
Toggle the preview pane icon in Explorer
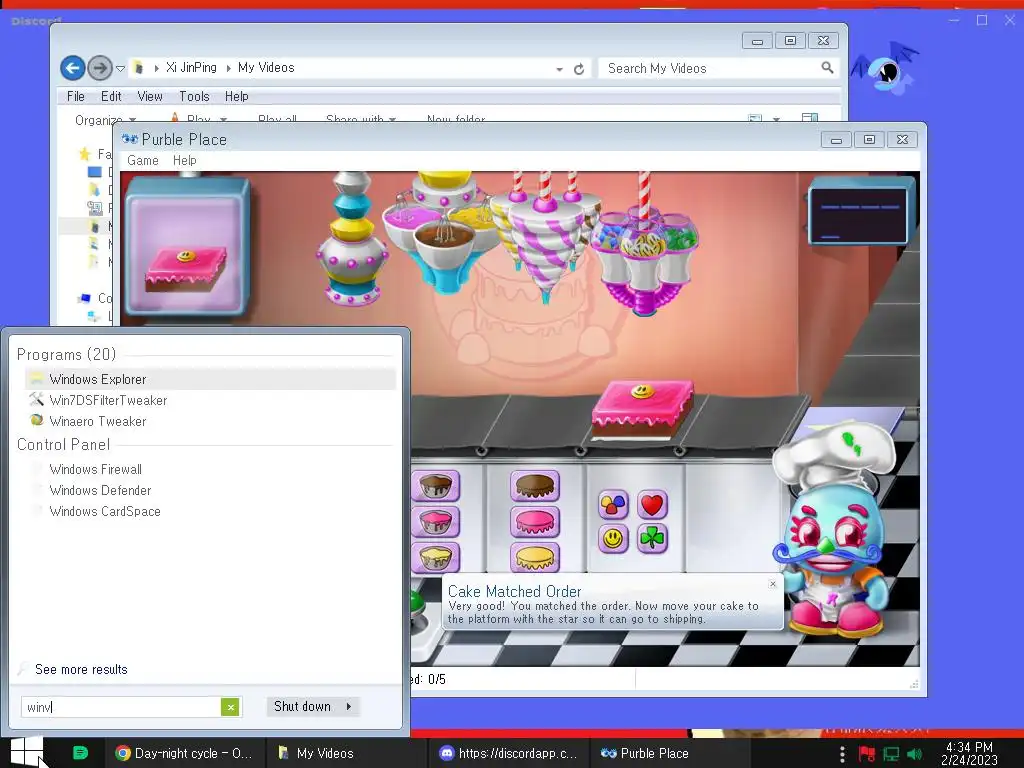[x=810, y=118]
